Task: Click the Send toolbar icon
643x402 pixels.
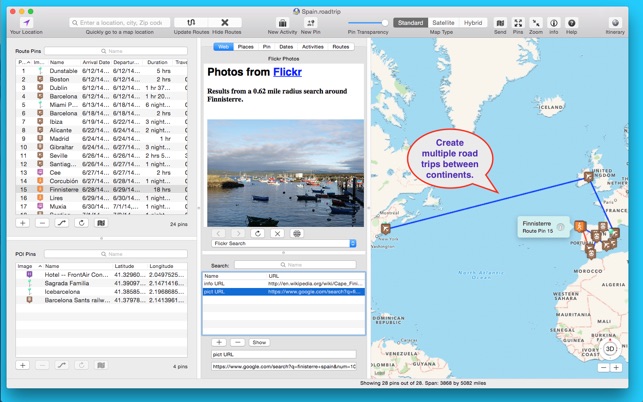Action: tap(500, 23)
